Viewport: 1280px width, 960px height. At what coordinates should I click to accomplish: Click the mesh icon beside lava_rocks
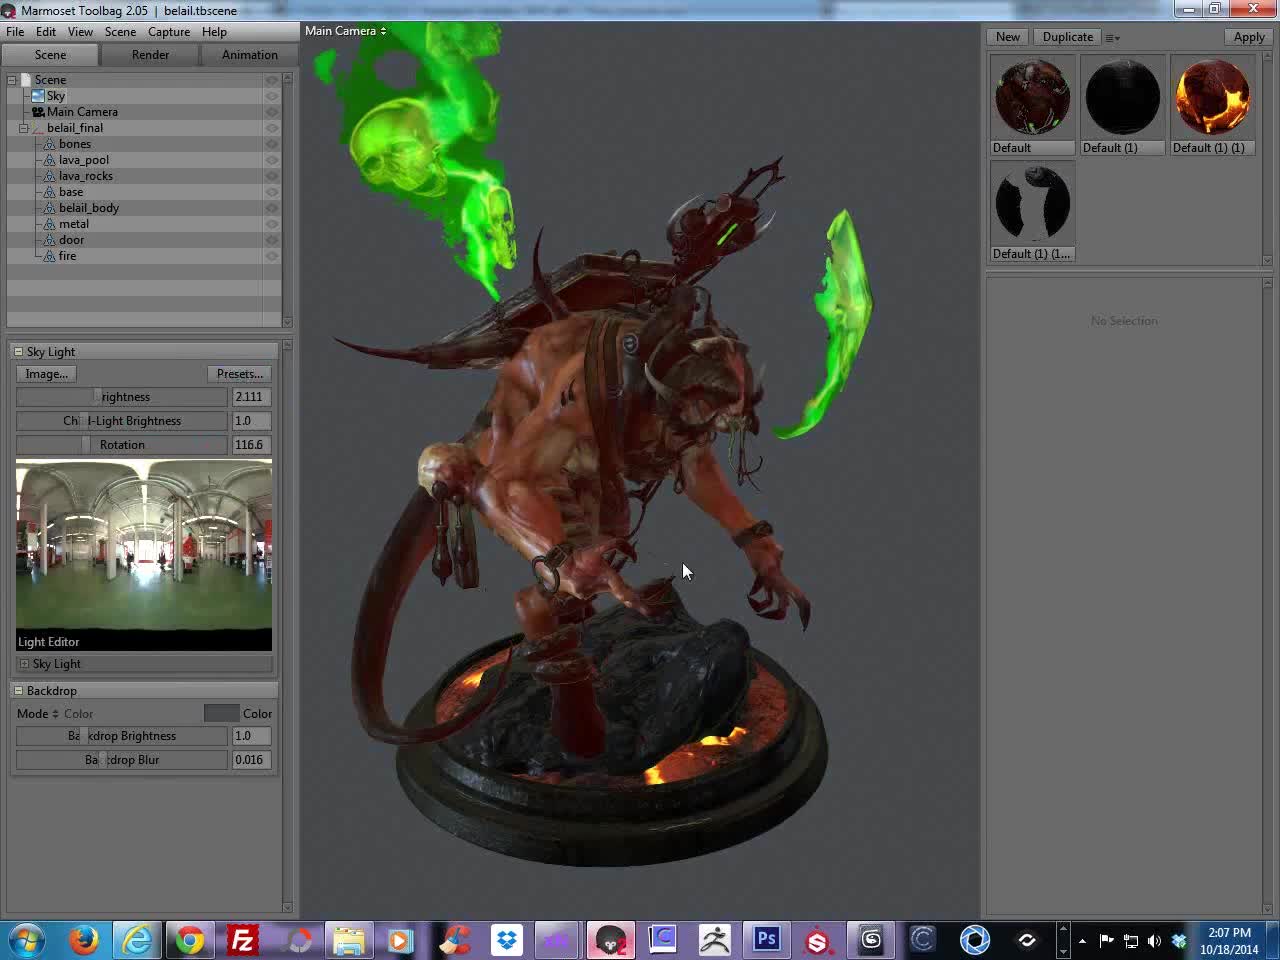point(49,176)
